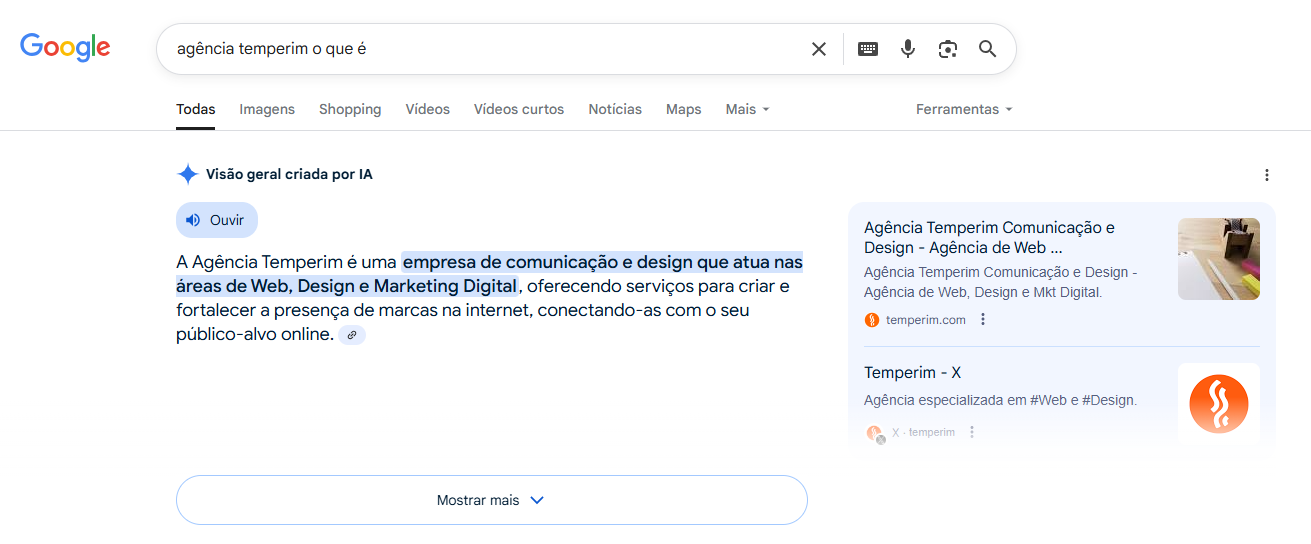Viewport: 1311px width, 544px height.
Task: Click the orange Temperim logo thumbnail
Action: [x=1219, y=403]
